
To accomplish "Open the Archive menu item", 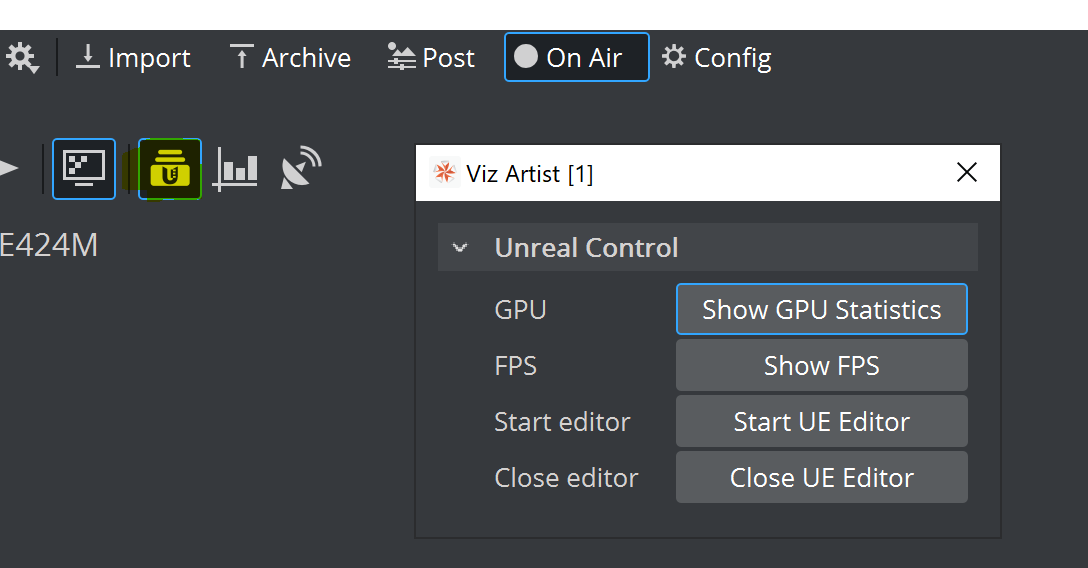I will tap(290, 58).
